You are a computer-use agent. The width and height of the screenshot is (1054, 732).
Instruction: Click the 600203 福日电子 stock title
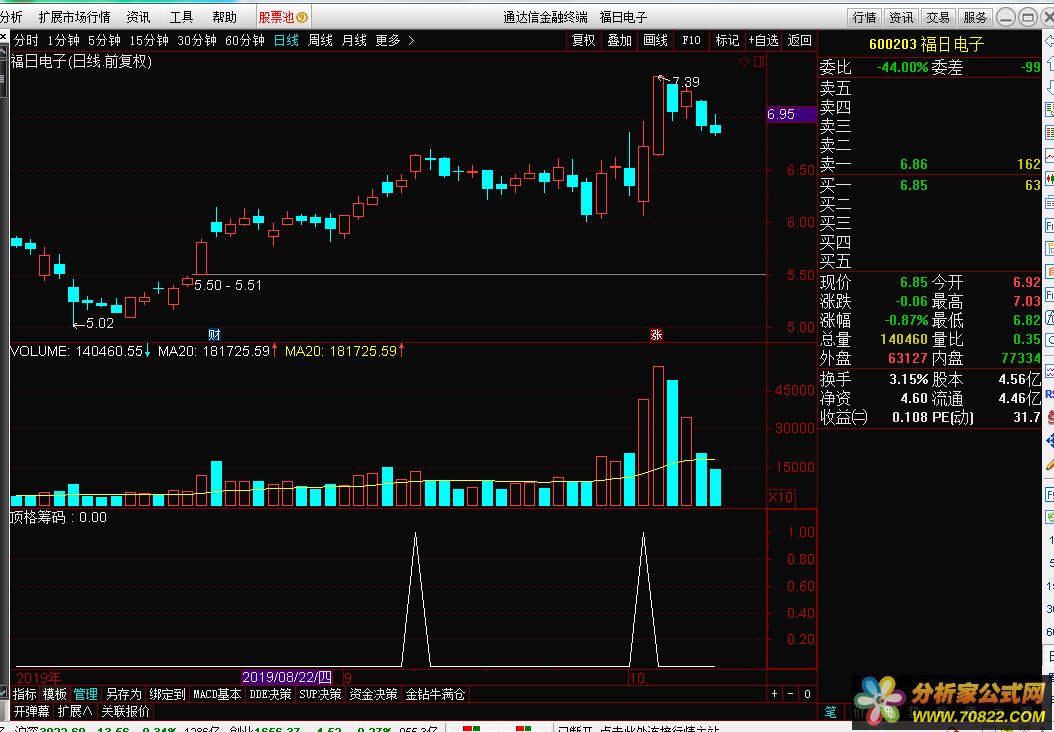926,44
